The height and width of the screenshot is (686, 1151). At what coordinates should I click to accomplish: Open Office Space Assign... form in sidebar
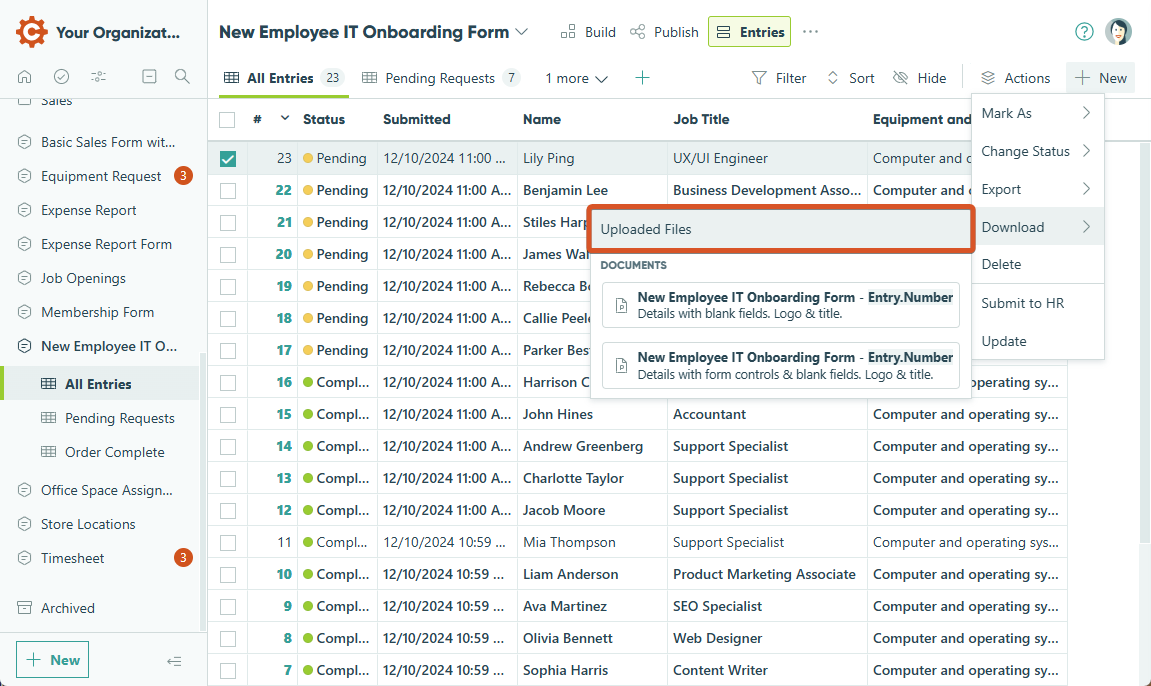coord(106,490)
